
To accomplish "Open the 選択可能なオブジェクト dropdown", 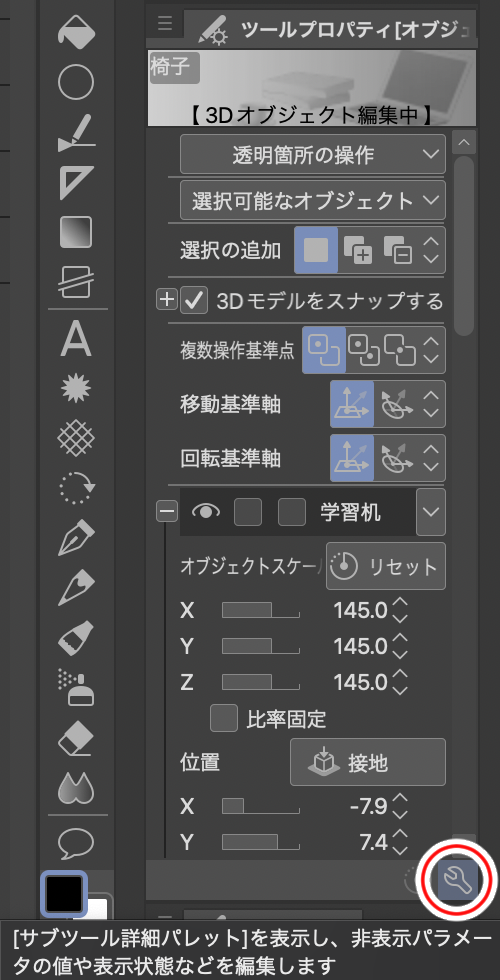I will (312, 201).
